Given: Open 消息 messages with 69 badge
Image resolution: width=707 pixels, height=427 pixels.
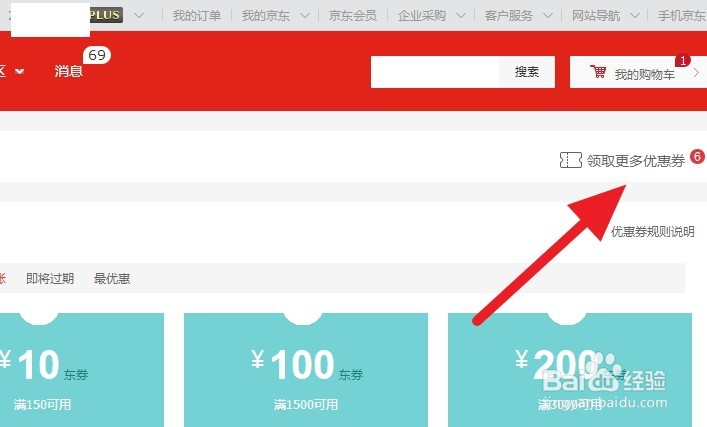Looking at the screenshot, I should pyautogui.click(x=69, y=71).
